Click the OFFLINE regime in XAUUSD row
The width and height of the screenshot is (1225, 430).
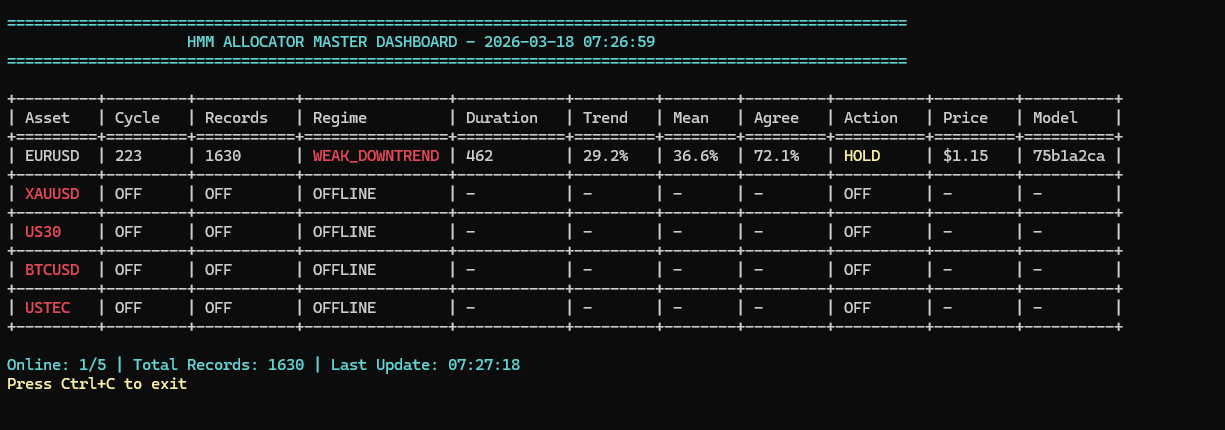(x=344, y=194)
